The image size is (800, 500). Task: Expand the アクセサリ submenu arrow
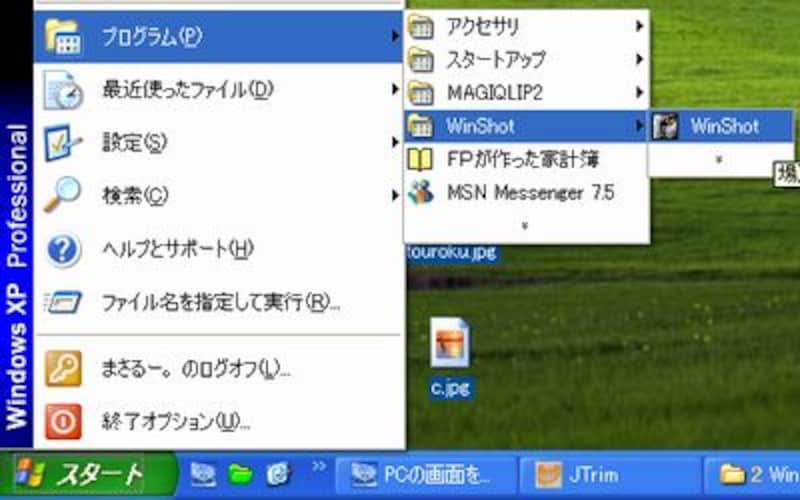coord(639,26)
